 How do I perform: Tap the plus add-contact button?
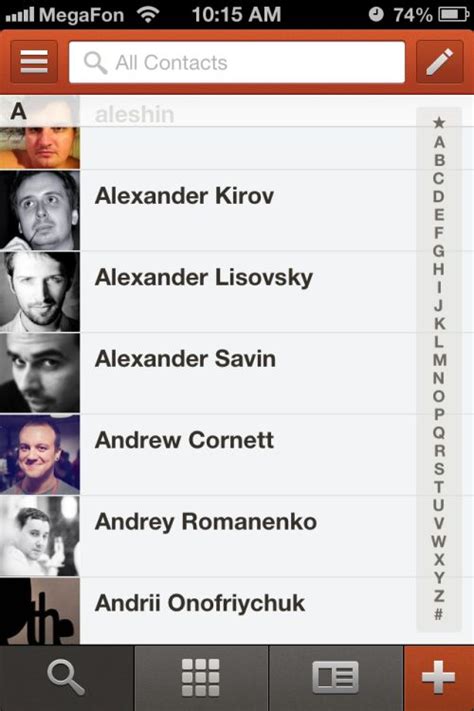tap(439, 677)
